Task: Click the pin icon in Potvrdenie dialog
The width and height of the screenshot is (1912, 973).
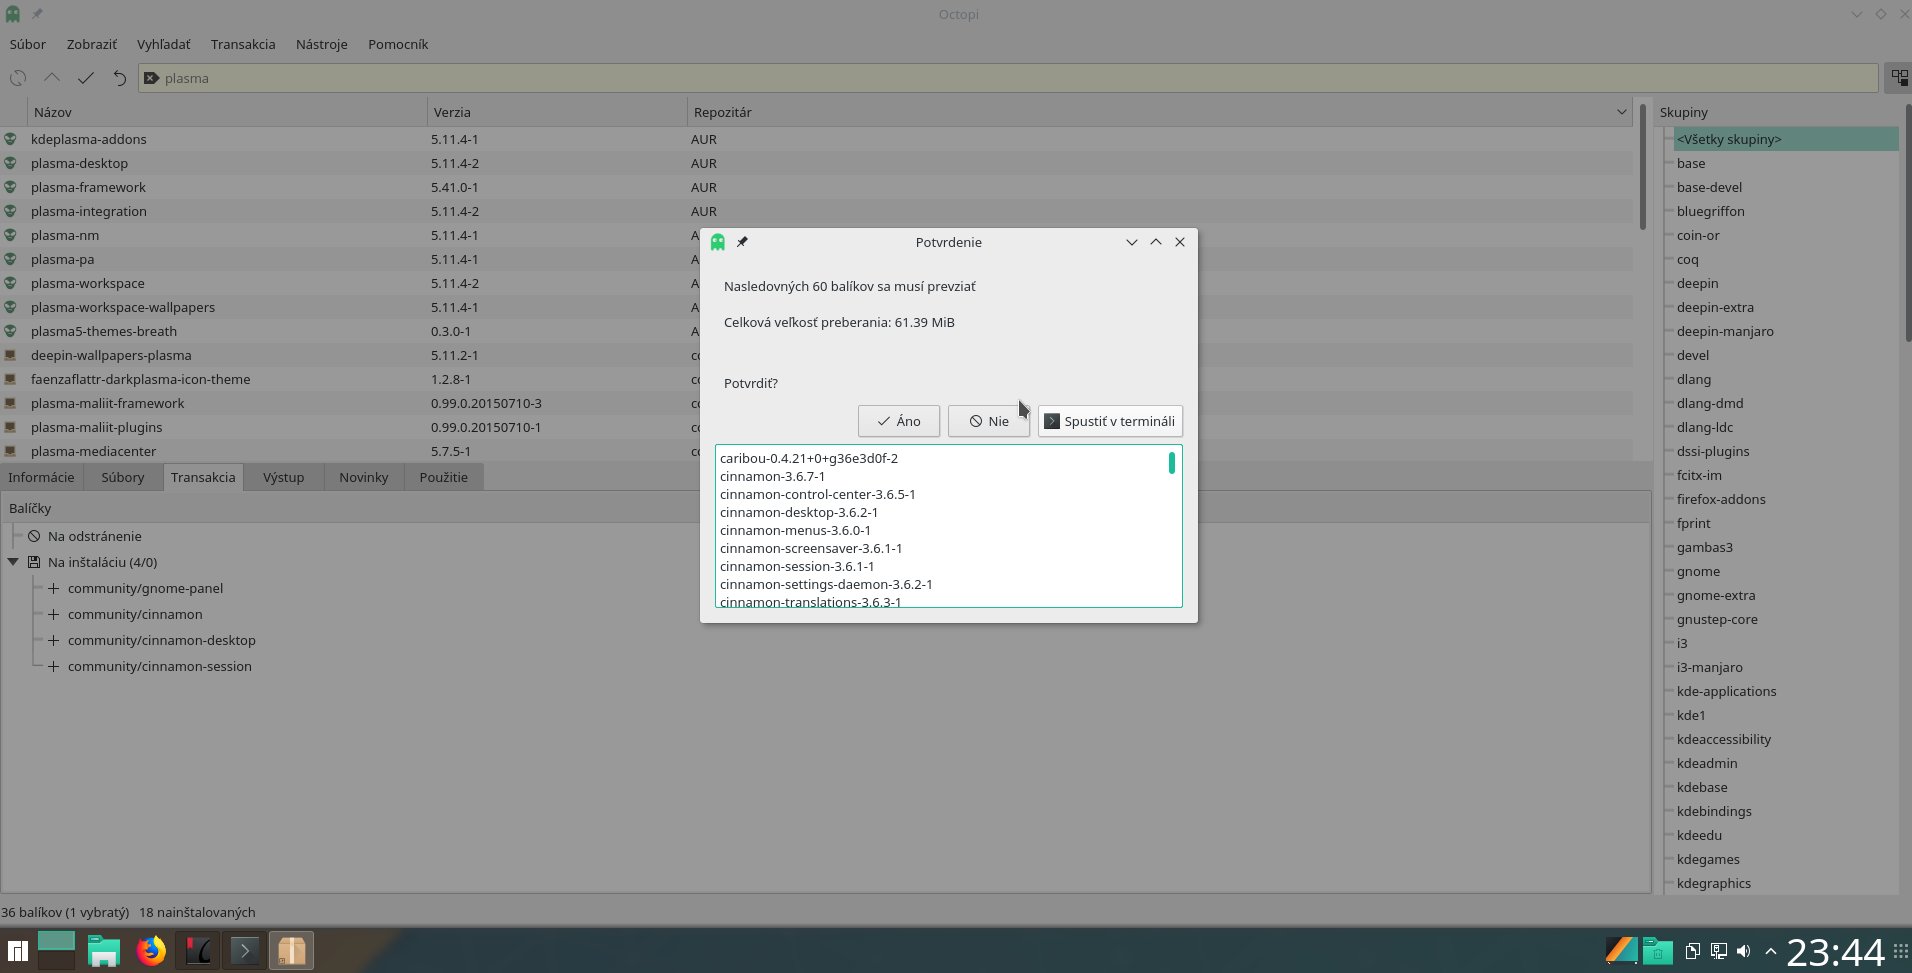Action: (742, 242)
